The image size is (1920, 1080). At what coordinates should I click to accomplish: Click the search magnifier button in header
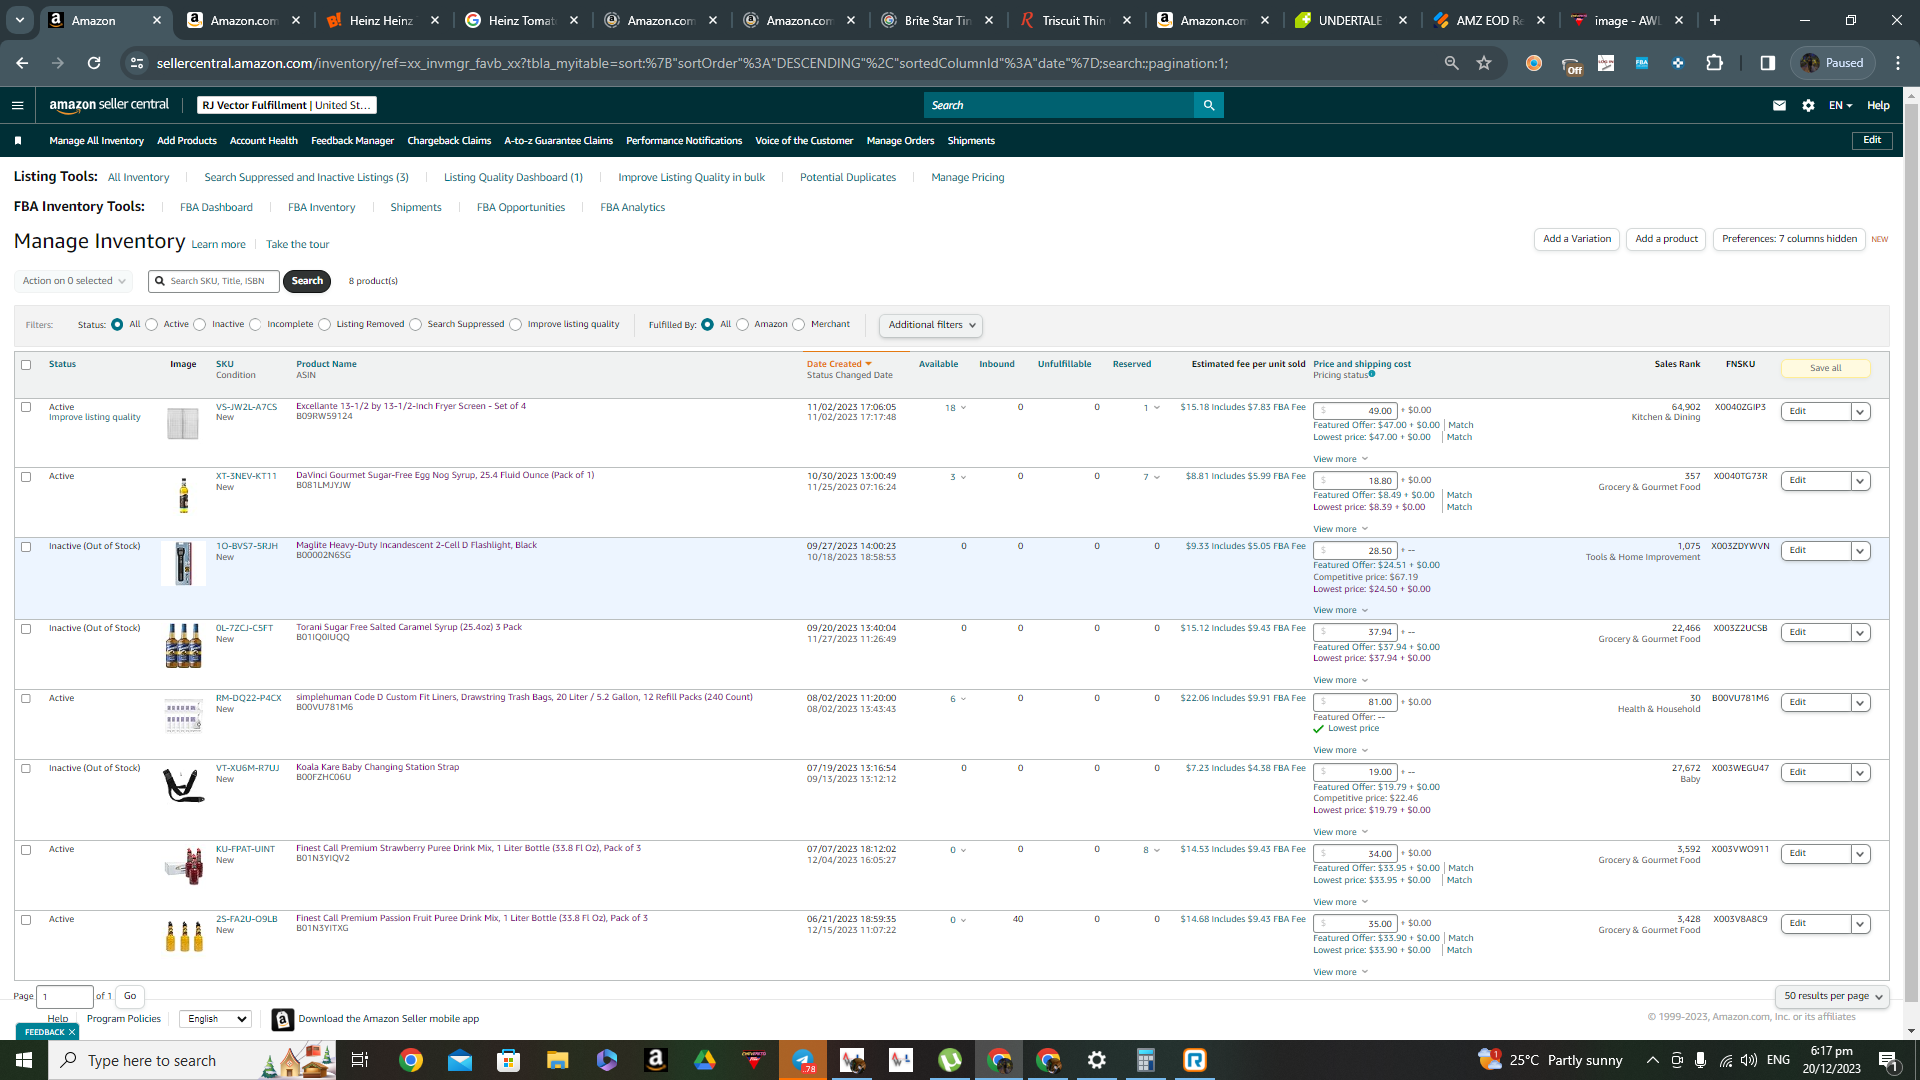tap(1209, 105)
